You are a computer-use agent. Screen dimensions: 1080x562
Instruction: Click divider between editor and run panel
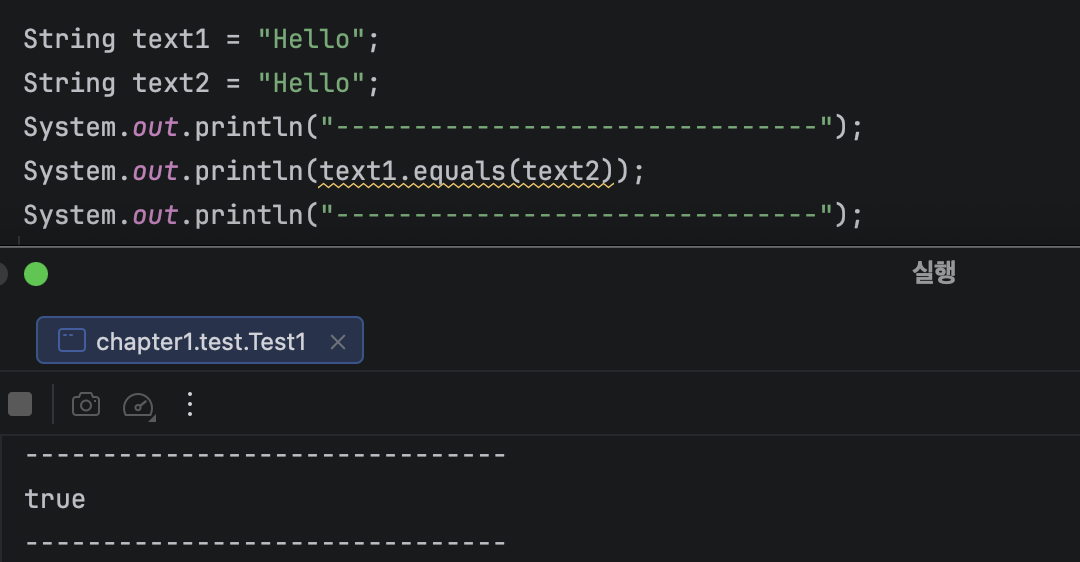[x=540, y=246]
